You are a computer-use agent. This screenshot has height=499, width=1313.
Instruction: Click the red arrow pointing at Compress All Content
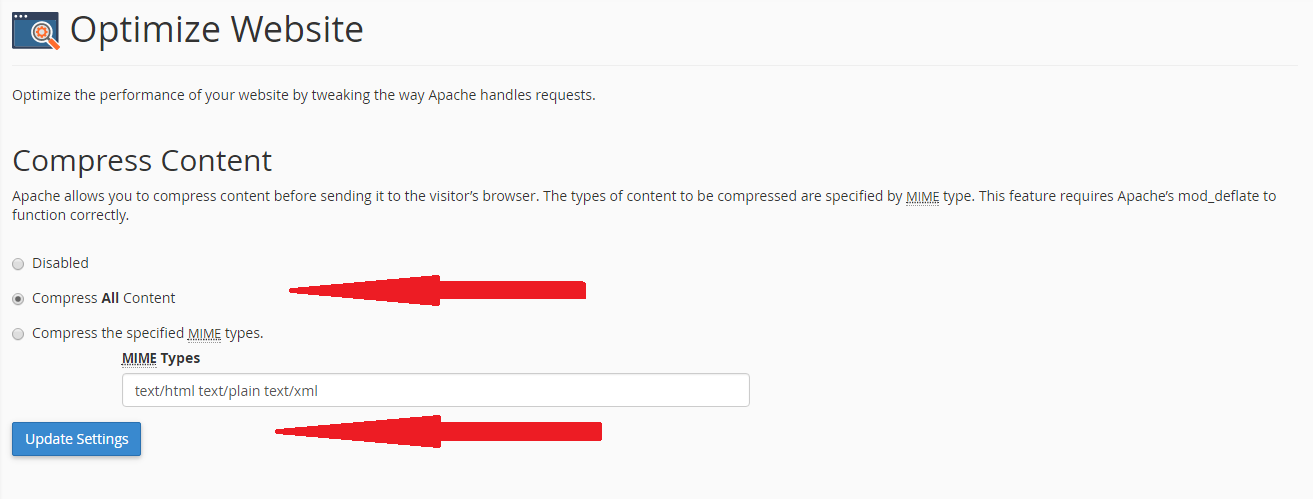pyautogui.click(x=437, y=290)
